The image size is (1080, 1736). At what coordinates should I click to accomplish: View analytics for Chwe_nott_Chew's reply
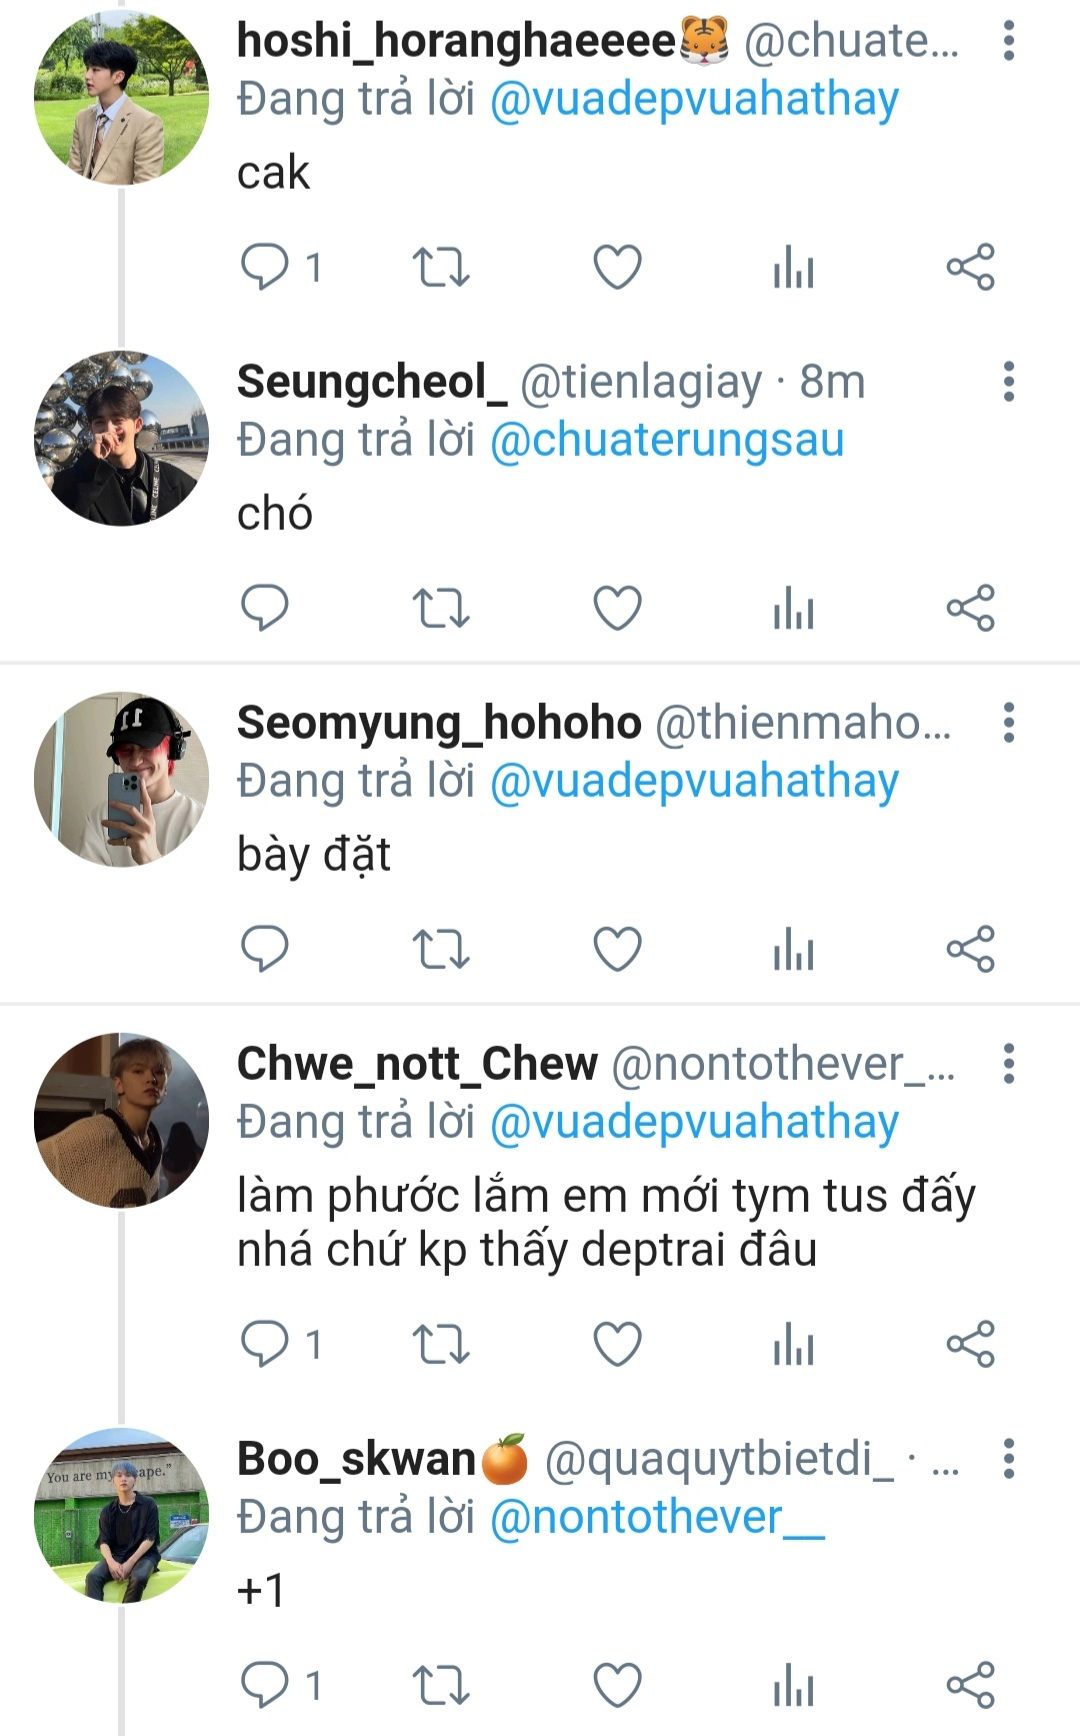click(794, 1344)
